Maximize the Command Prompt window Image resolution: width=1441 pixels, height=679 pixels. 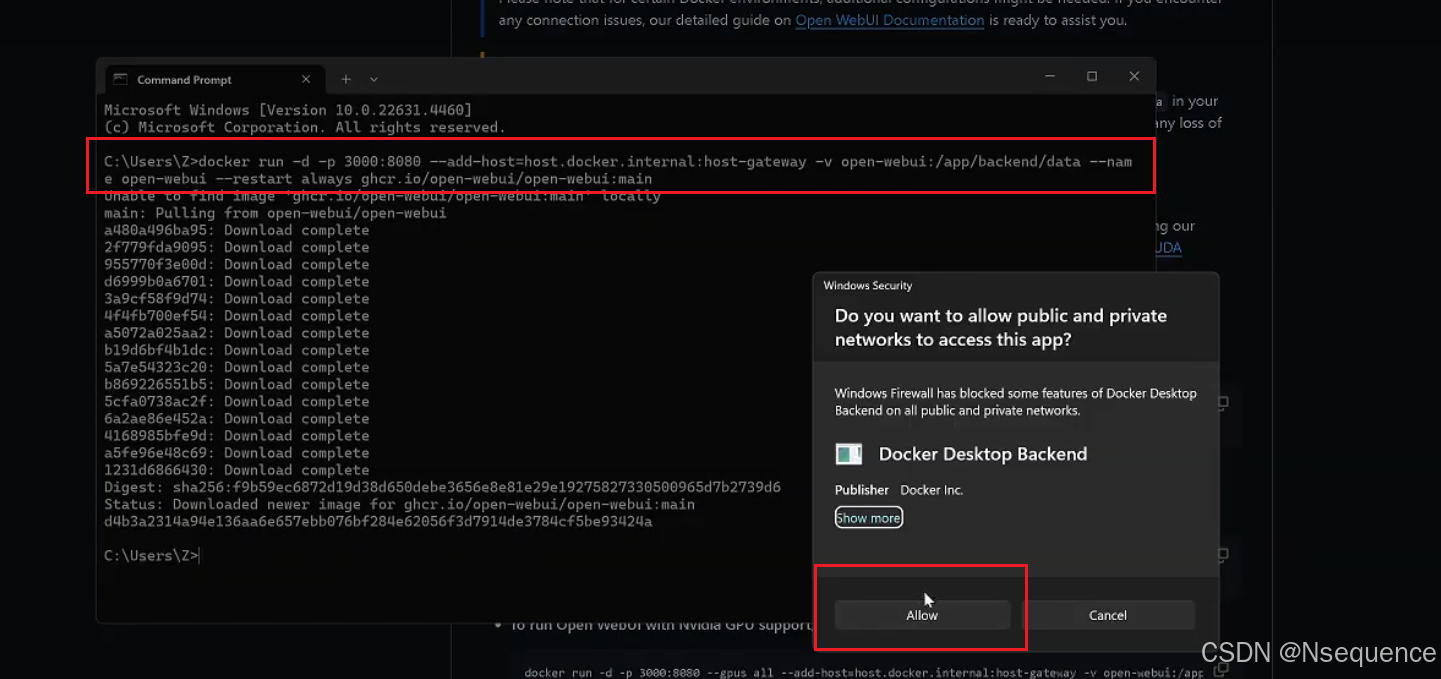(1092, 76)
